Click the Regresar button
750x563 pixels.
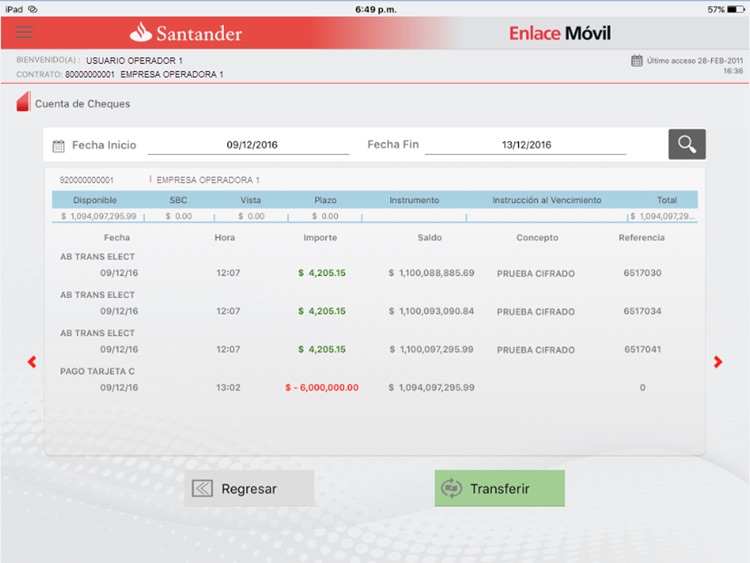click(x=249, y=488)
